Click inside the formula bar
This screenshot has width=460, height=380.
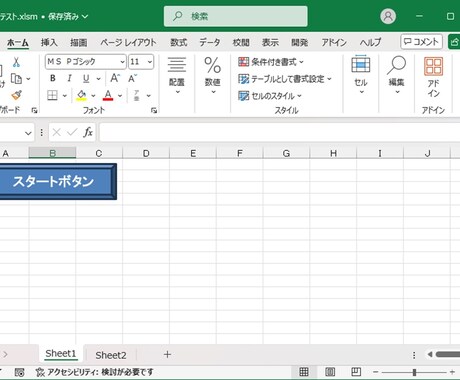pos(279,133)
